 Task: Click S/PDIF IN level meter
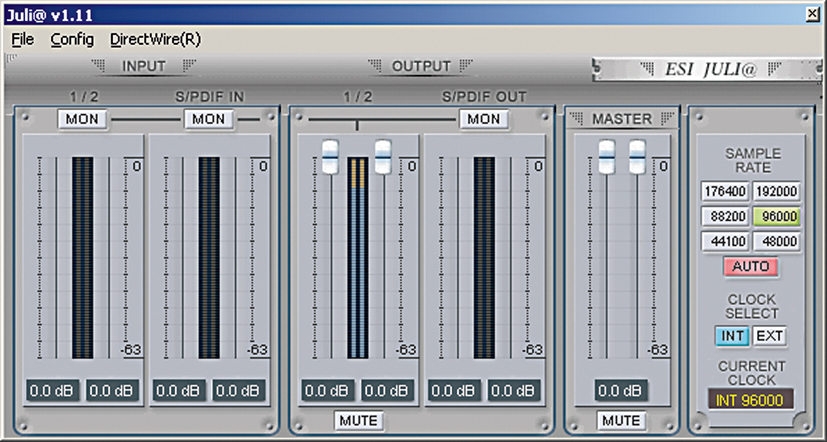coord(209,258)
